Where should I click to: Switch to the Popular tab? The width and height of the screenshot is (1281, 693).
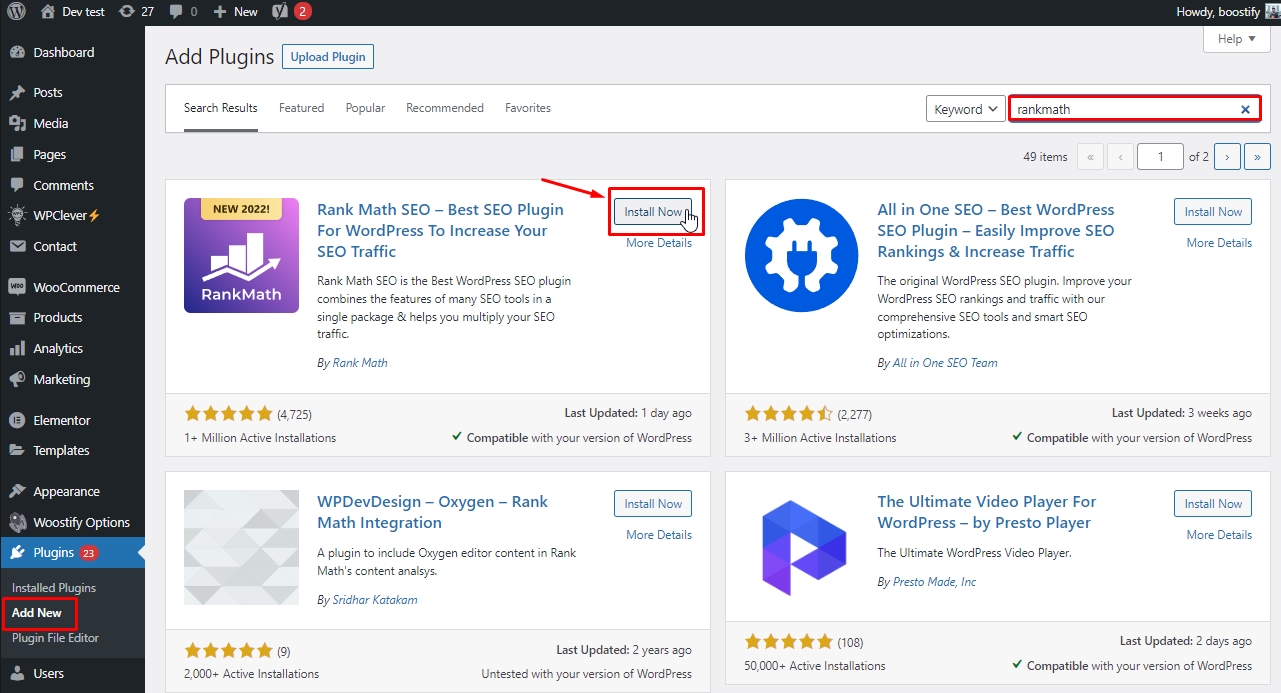[x=365, y=108]
